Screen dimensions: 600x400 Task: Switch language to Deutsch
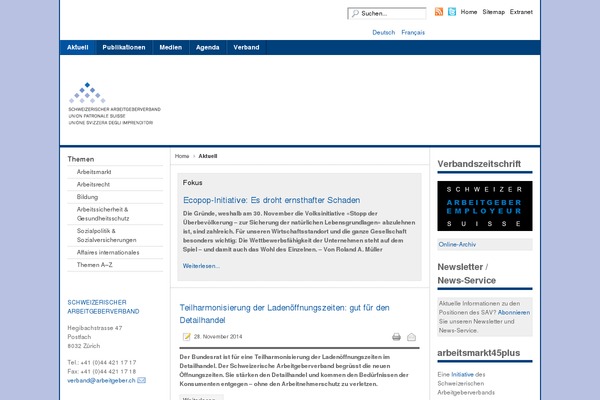coord(383,33)
